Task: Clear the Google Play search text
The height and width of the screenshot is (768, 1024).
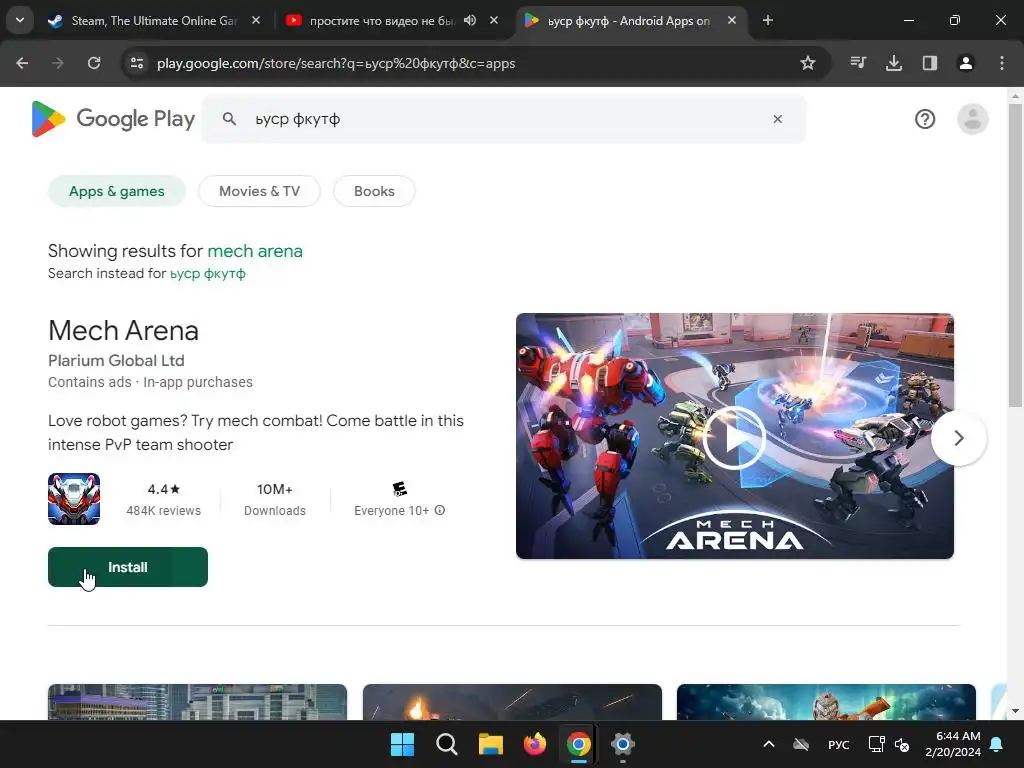Action: [778, 119]
